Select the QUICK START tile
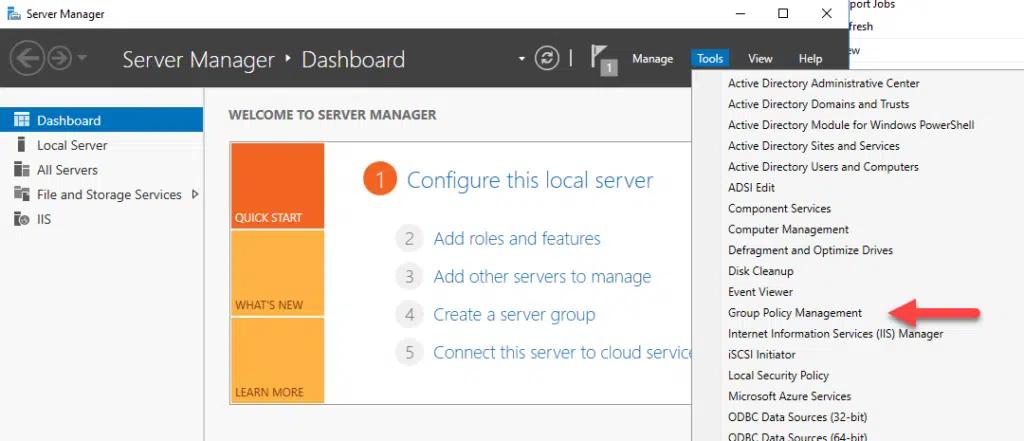Screen dimensions: 1024x441 pyautogui.click(x=278, y=186)
